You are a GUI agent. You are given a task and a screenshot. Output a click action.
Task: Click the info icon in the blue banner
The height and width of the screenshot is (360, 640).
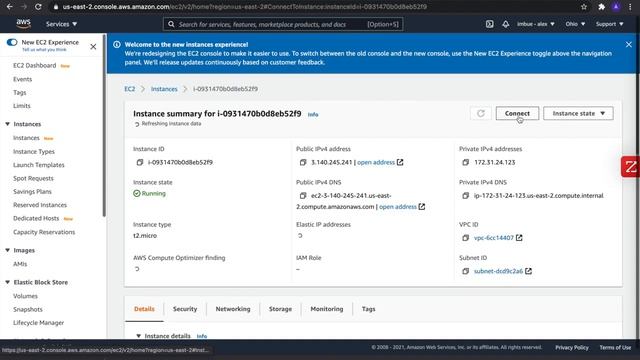(117, 44)
